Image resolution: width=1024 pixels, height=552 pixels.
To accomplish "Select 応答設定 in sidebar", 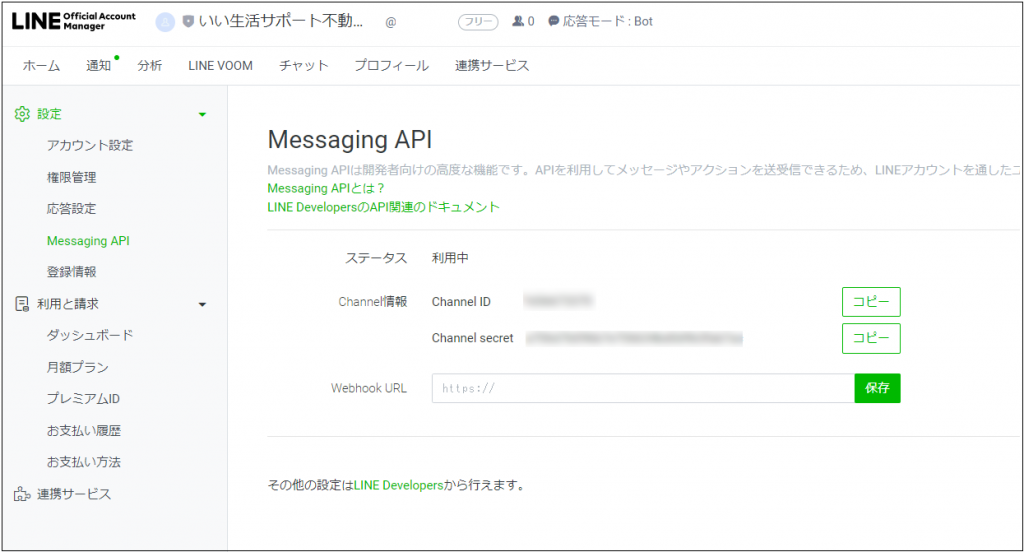I will (72, 208).
